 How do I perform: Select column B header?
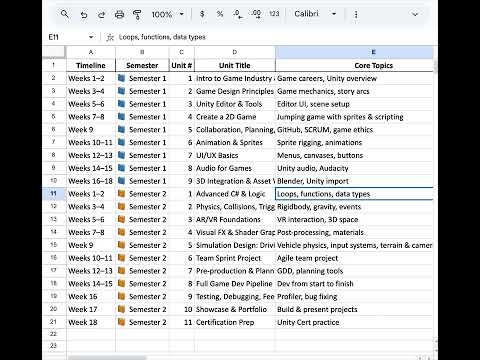[x=142, y=52]
